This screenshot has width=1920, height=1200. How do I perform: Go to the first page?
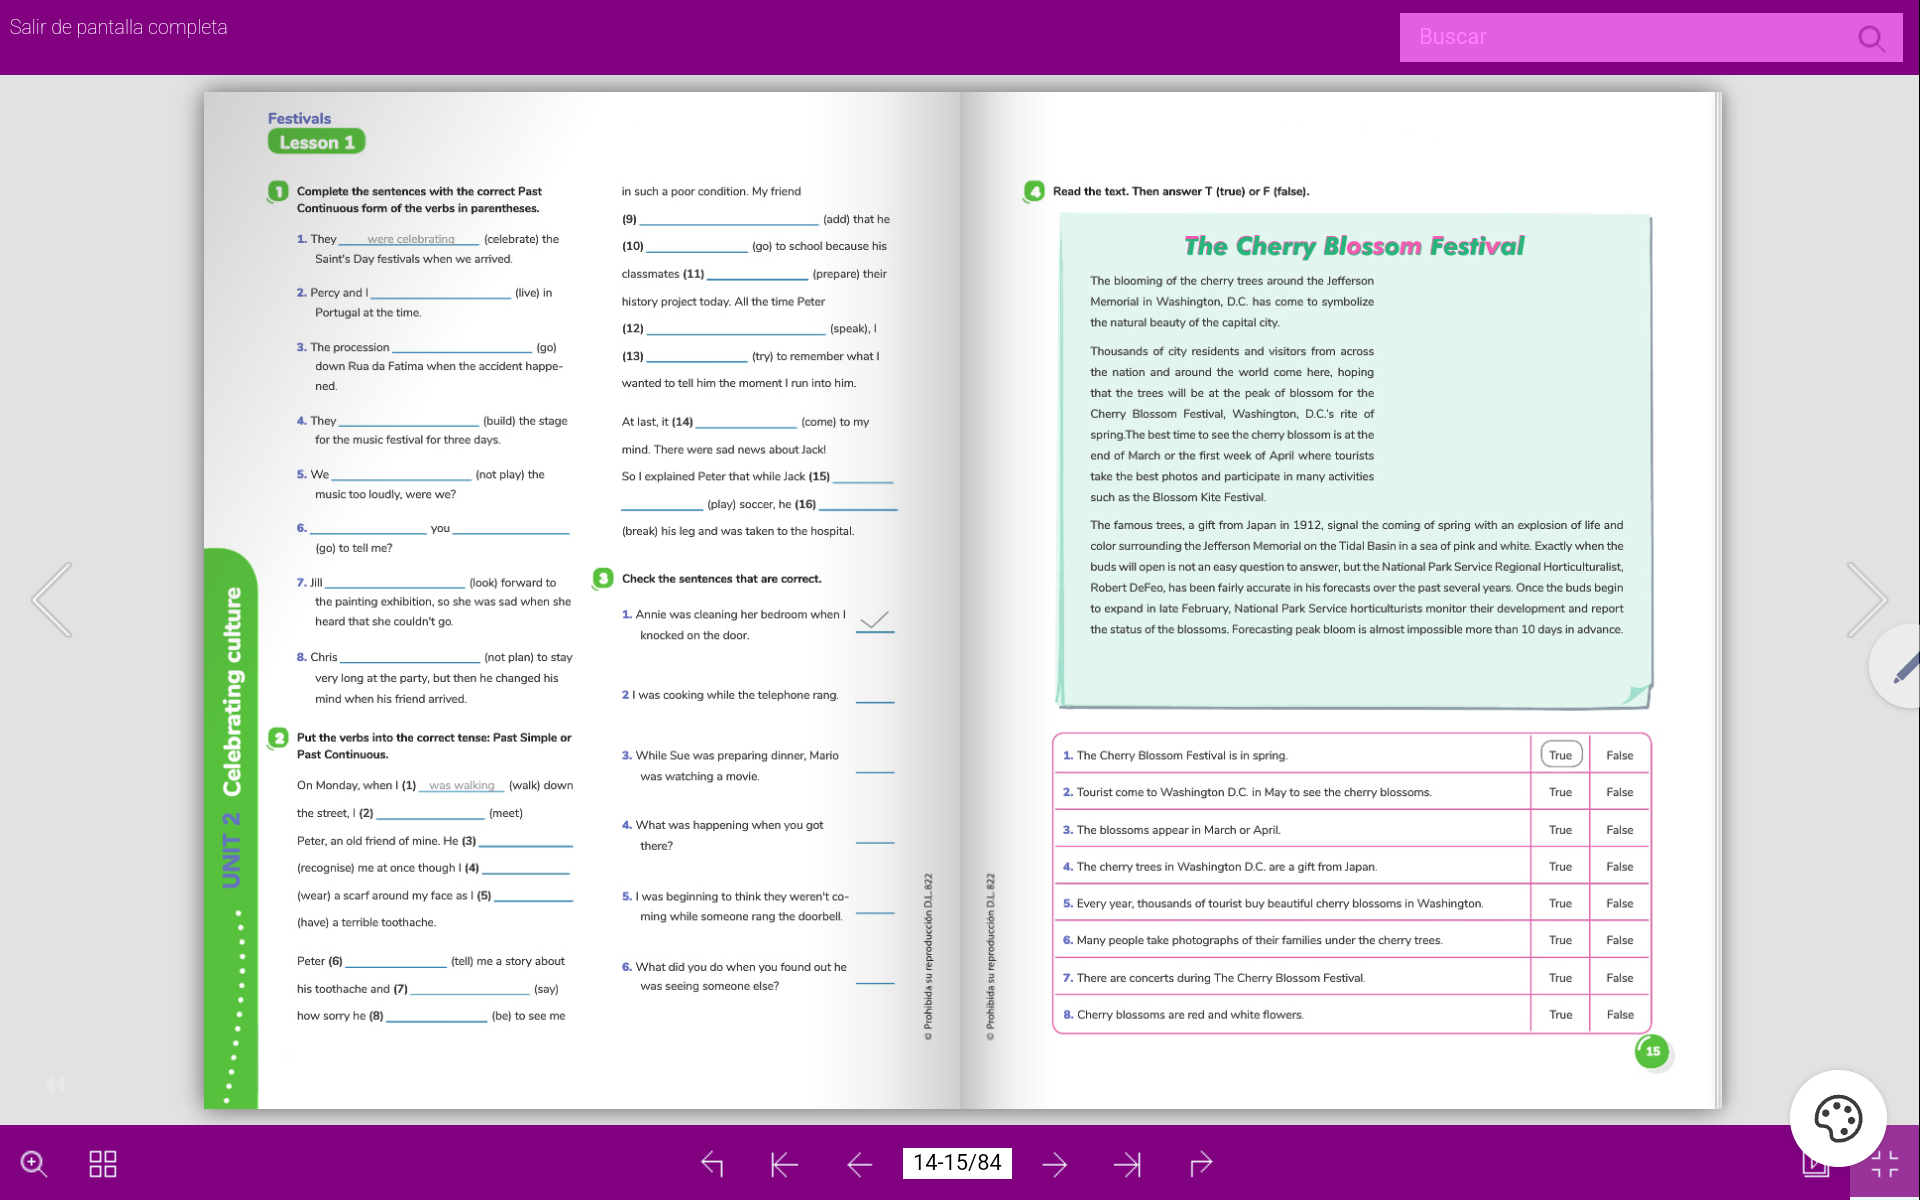pos(784,1164)
